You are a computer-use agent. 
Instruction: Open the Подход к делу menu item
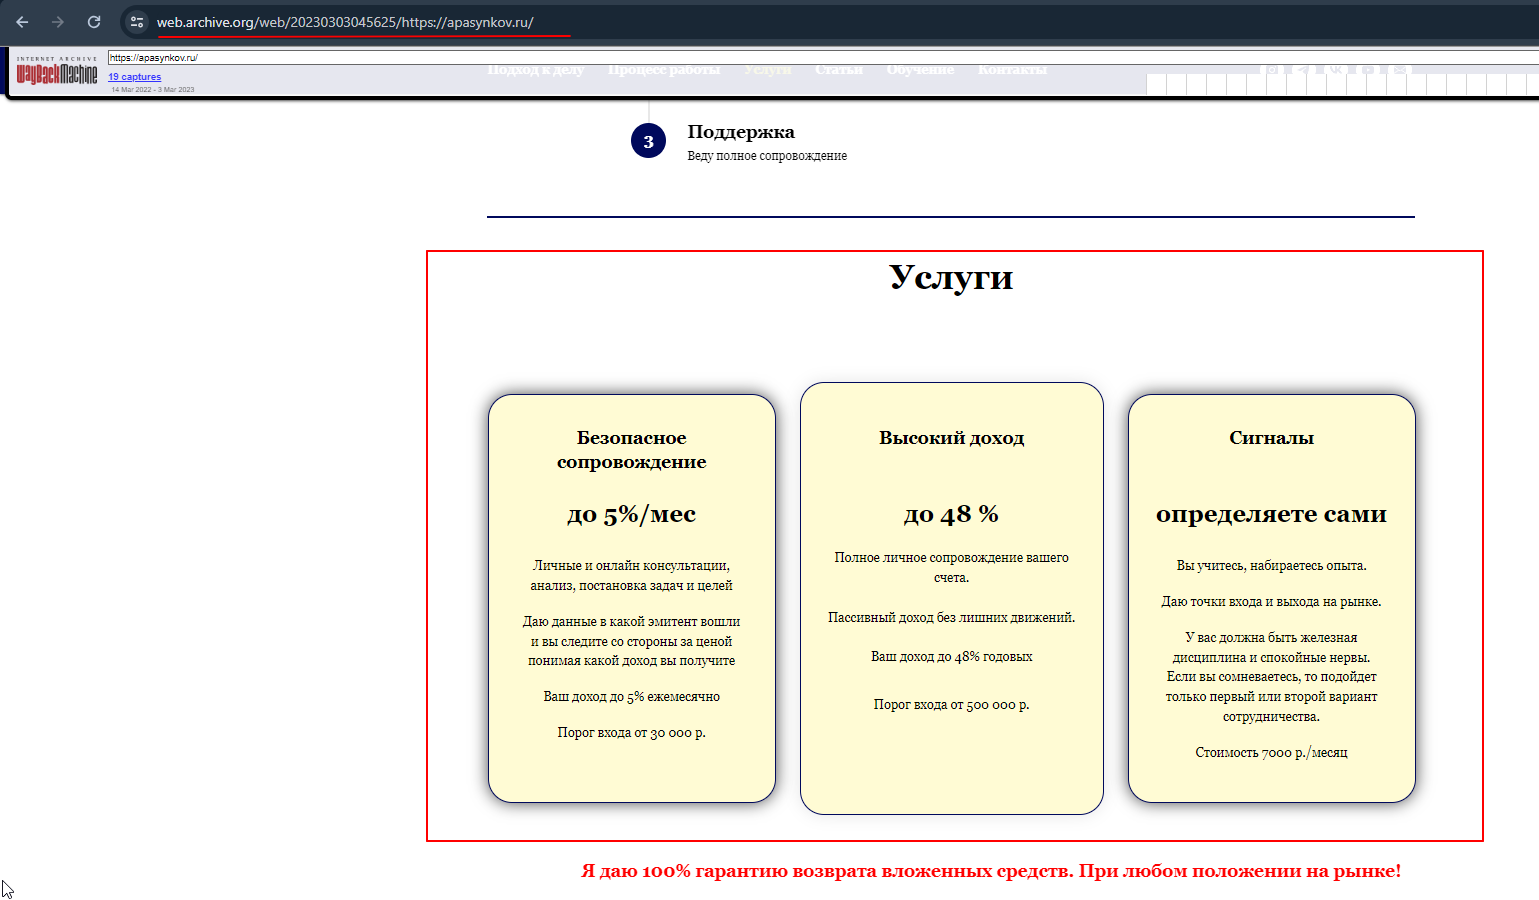(x=536, y=70)
